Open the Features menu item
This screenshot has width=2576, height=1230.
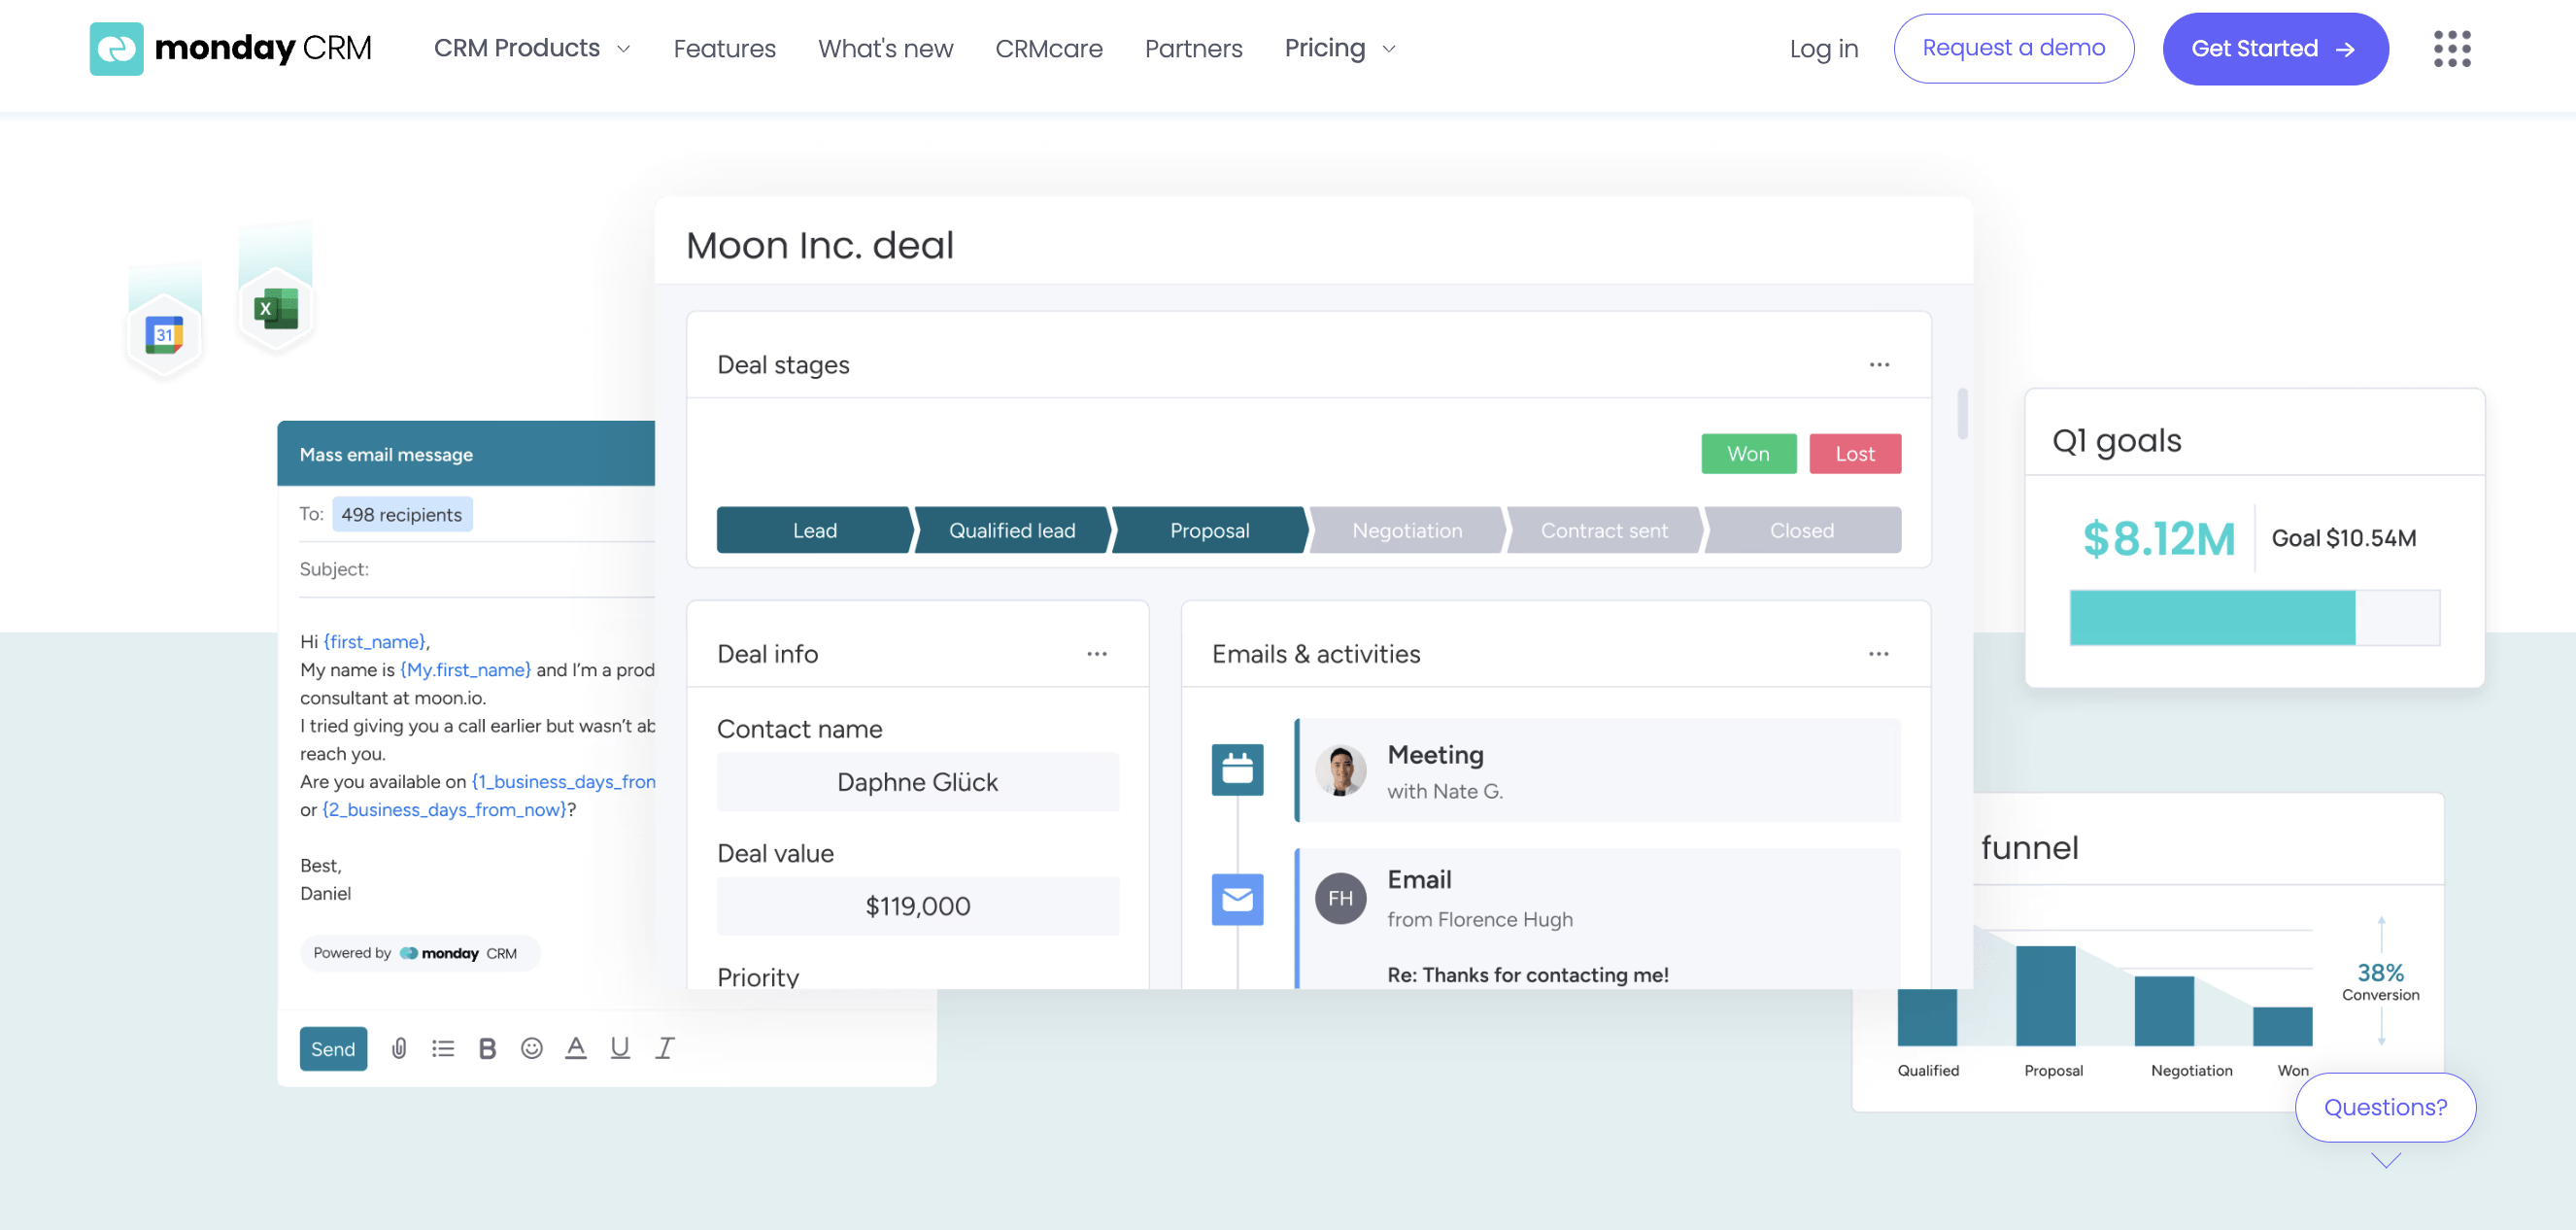pos(724,48)
